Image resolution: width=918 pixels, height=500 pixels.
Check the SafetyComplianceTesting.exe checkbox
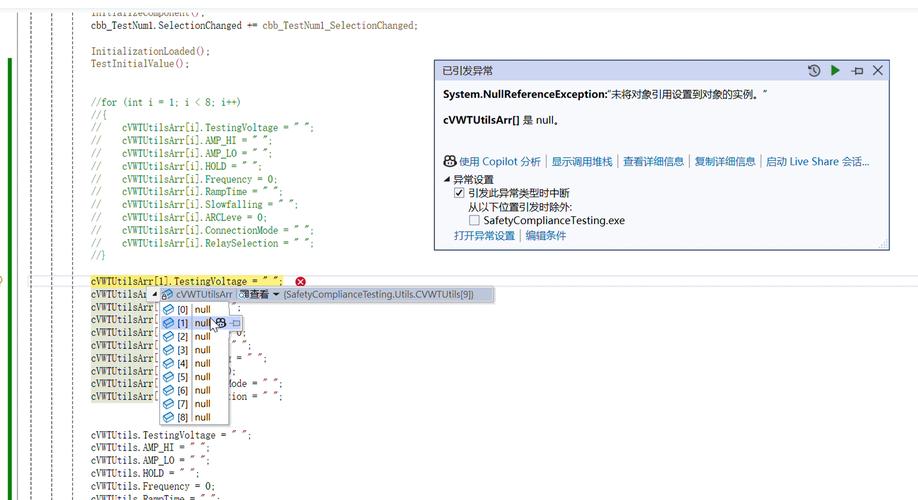coord(474,220)
